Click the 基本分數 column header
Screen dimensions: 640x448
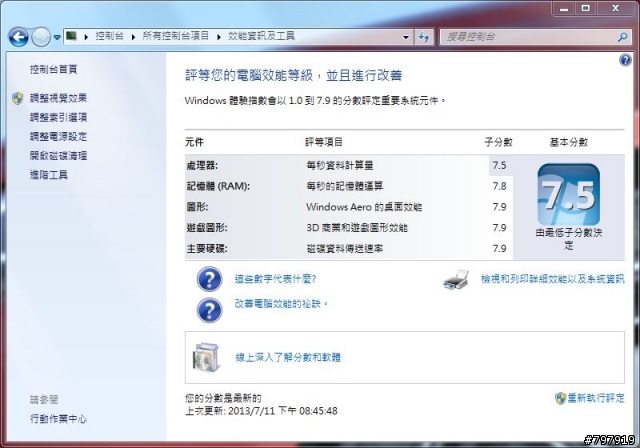click(569, 142)
